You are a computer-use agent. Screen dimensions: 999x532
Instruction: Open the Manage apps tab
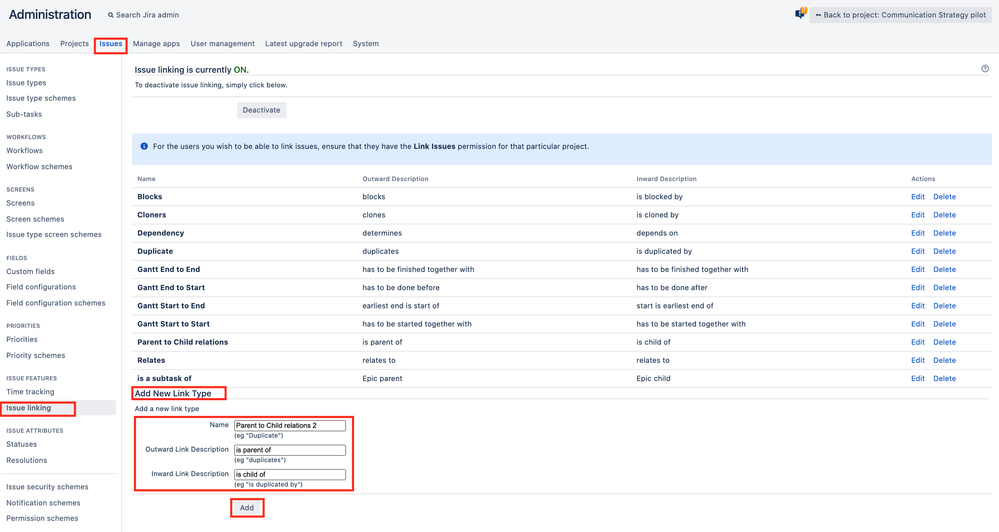pyautogui.click(x=156, y=44)
